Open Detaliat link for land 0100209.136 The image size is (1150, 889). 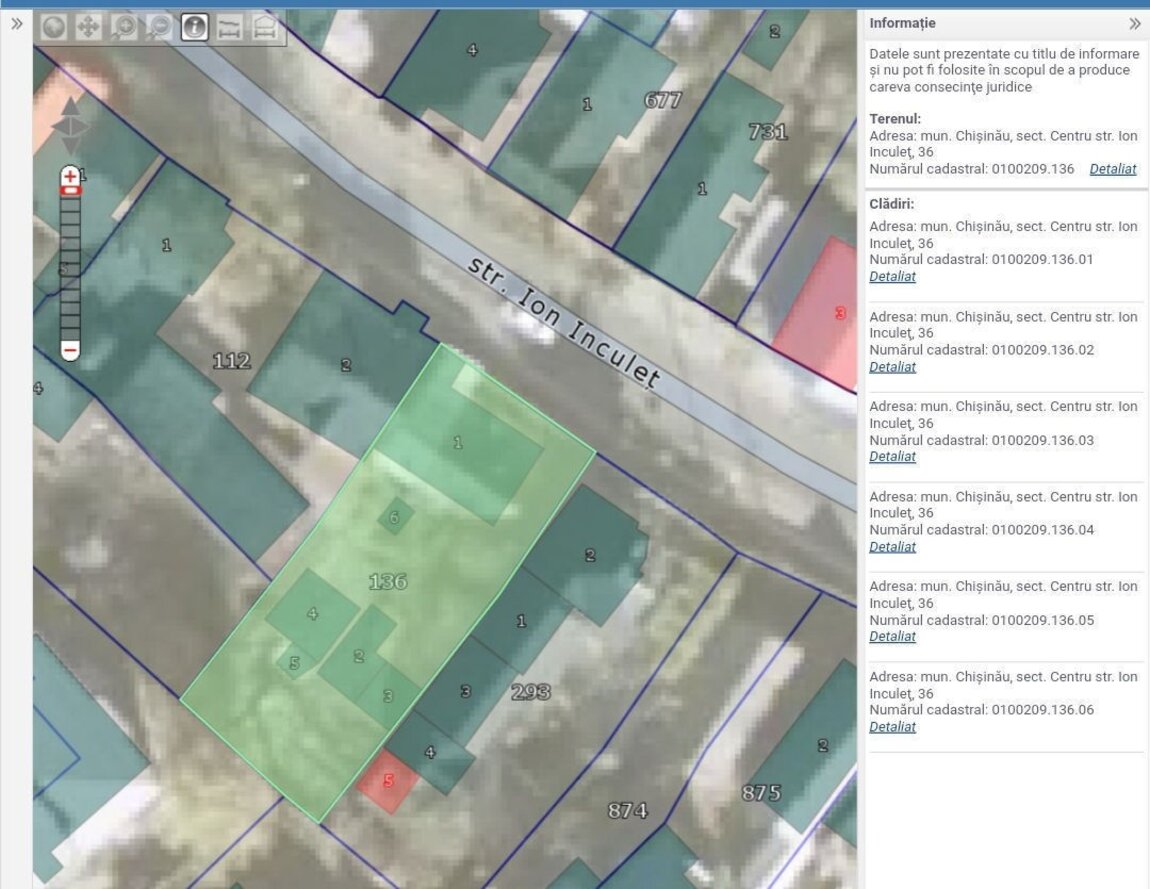pyautogui.click(x=1112, y=170)
